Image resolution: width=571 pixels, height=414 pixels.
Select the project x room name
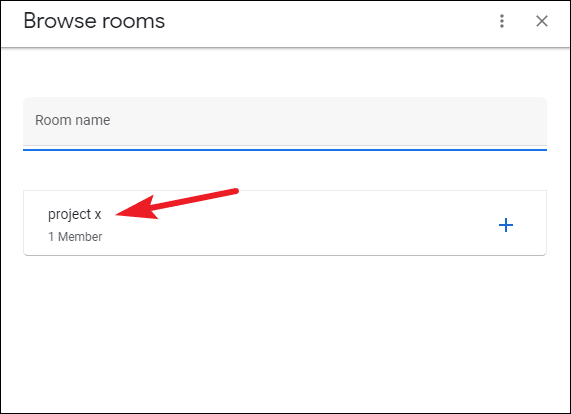(75, 214)
